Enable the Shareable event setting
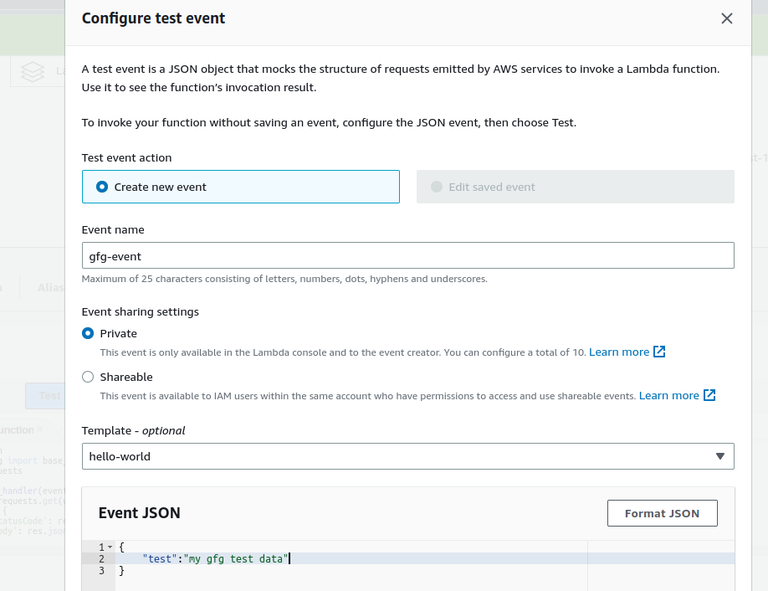768x591 pixels. (88, 377)
